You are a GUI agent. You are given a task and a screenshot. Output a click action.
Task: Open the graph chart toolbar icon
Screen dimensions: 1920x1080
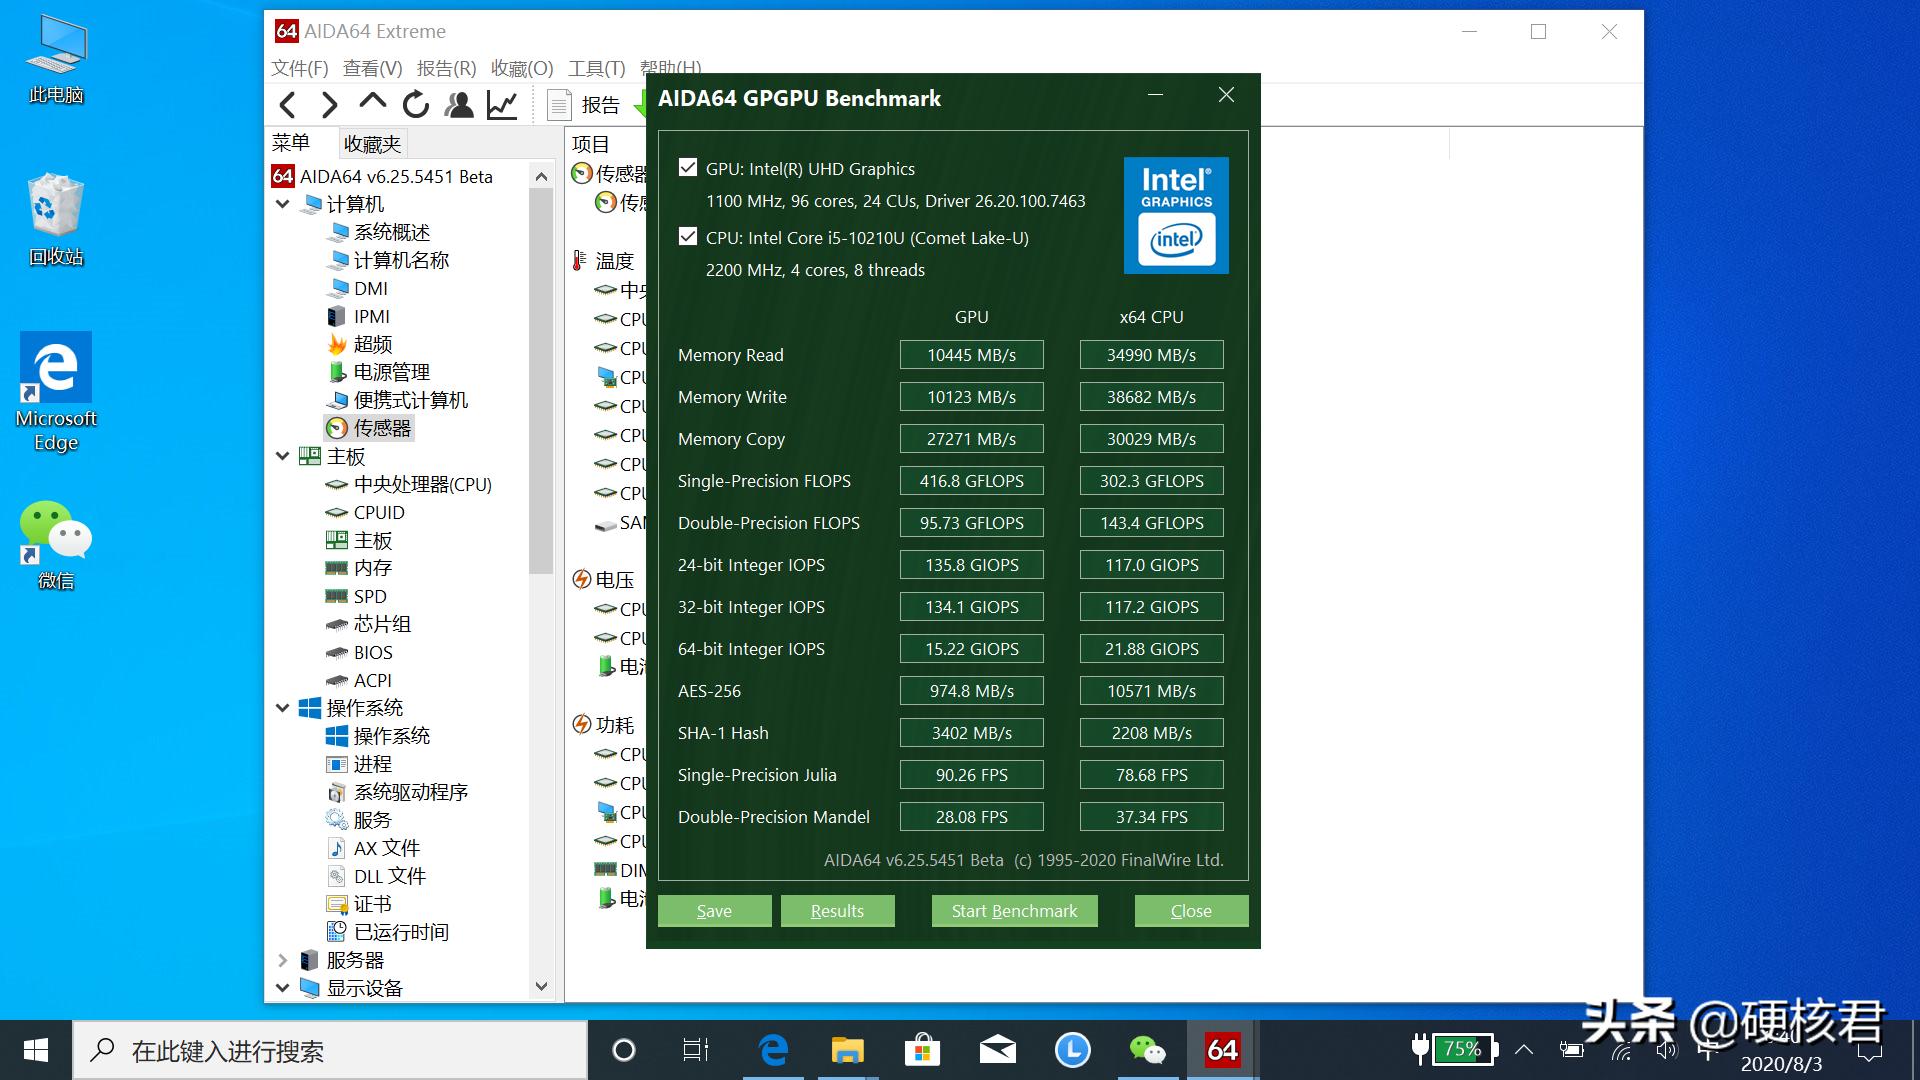click(502, 104)
